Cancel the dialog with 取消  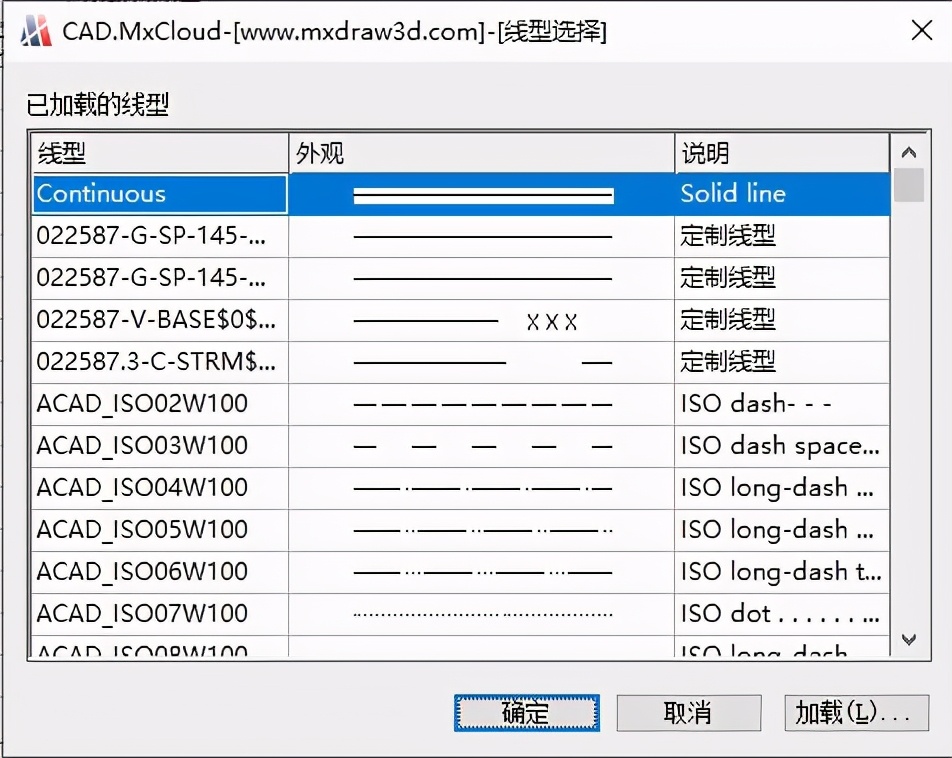coord(688,713)
